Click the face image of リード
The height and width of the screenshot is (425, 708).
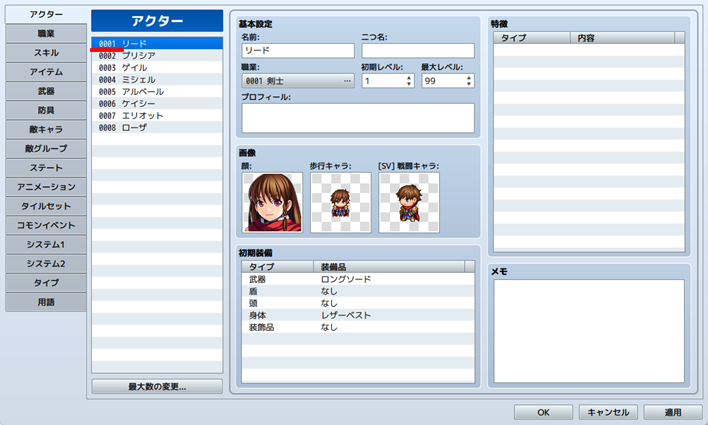coord(272,202)
